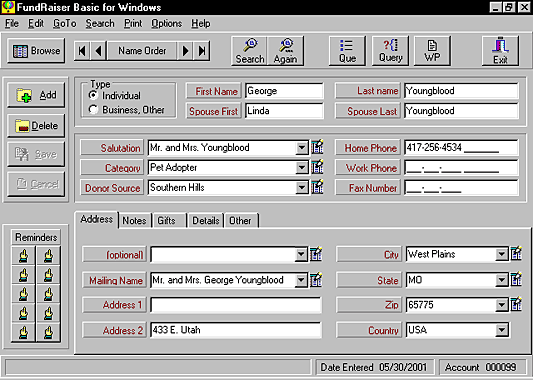Switch to the Notes tab

pos(134,221)
